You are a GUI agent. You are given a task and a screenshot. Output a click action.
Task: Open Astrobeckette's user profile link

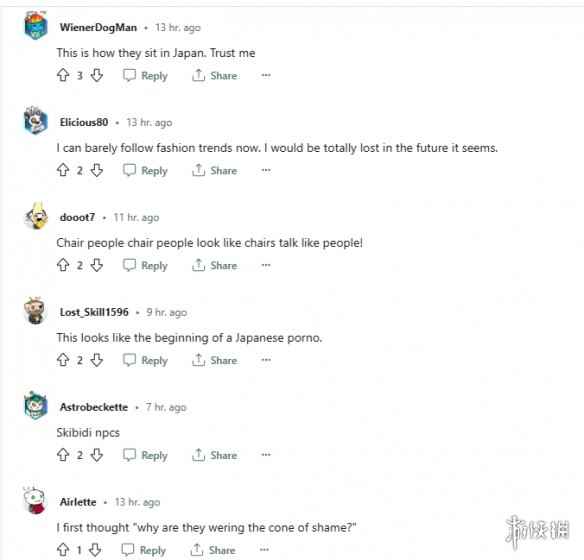click(94, 407)
